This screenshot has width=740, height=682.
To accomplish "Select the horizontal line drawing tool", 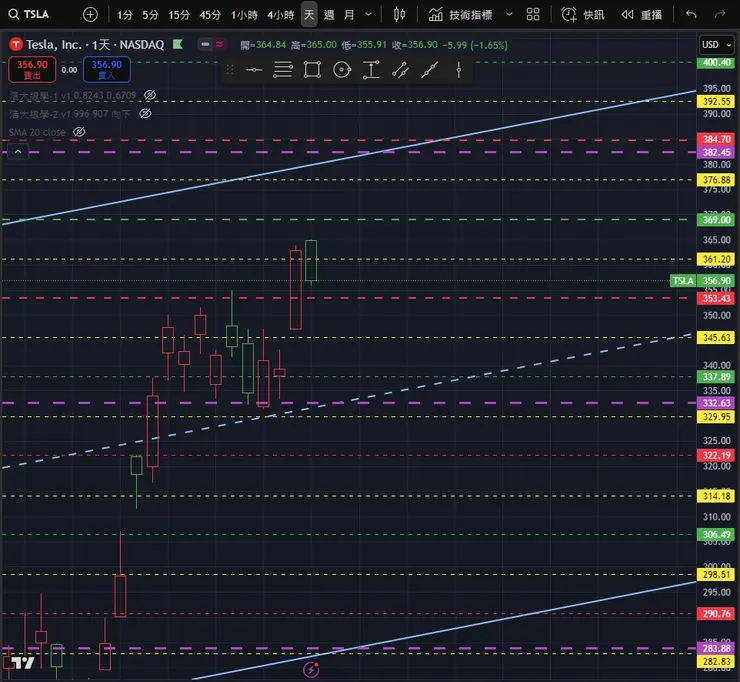I will pyautogui.click(x=254, y=70).
